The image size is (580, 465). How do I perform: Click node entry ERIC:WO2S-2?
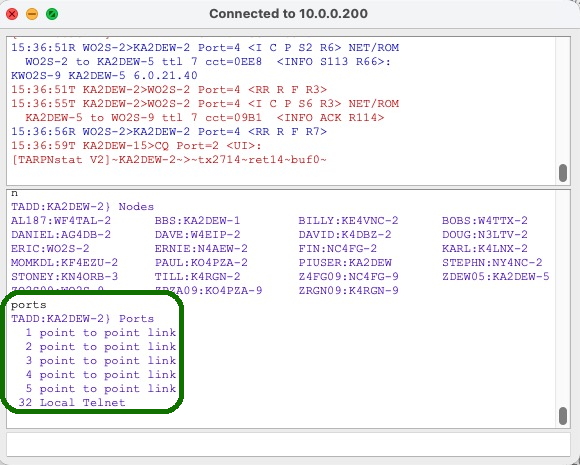[x=50, y=249]
